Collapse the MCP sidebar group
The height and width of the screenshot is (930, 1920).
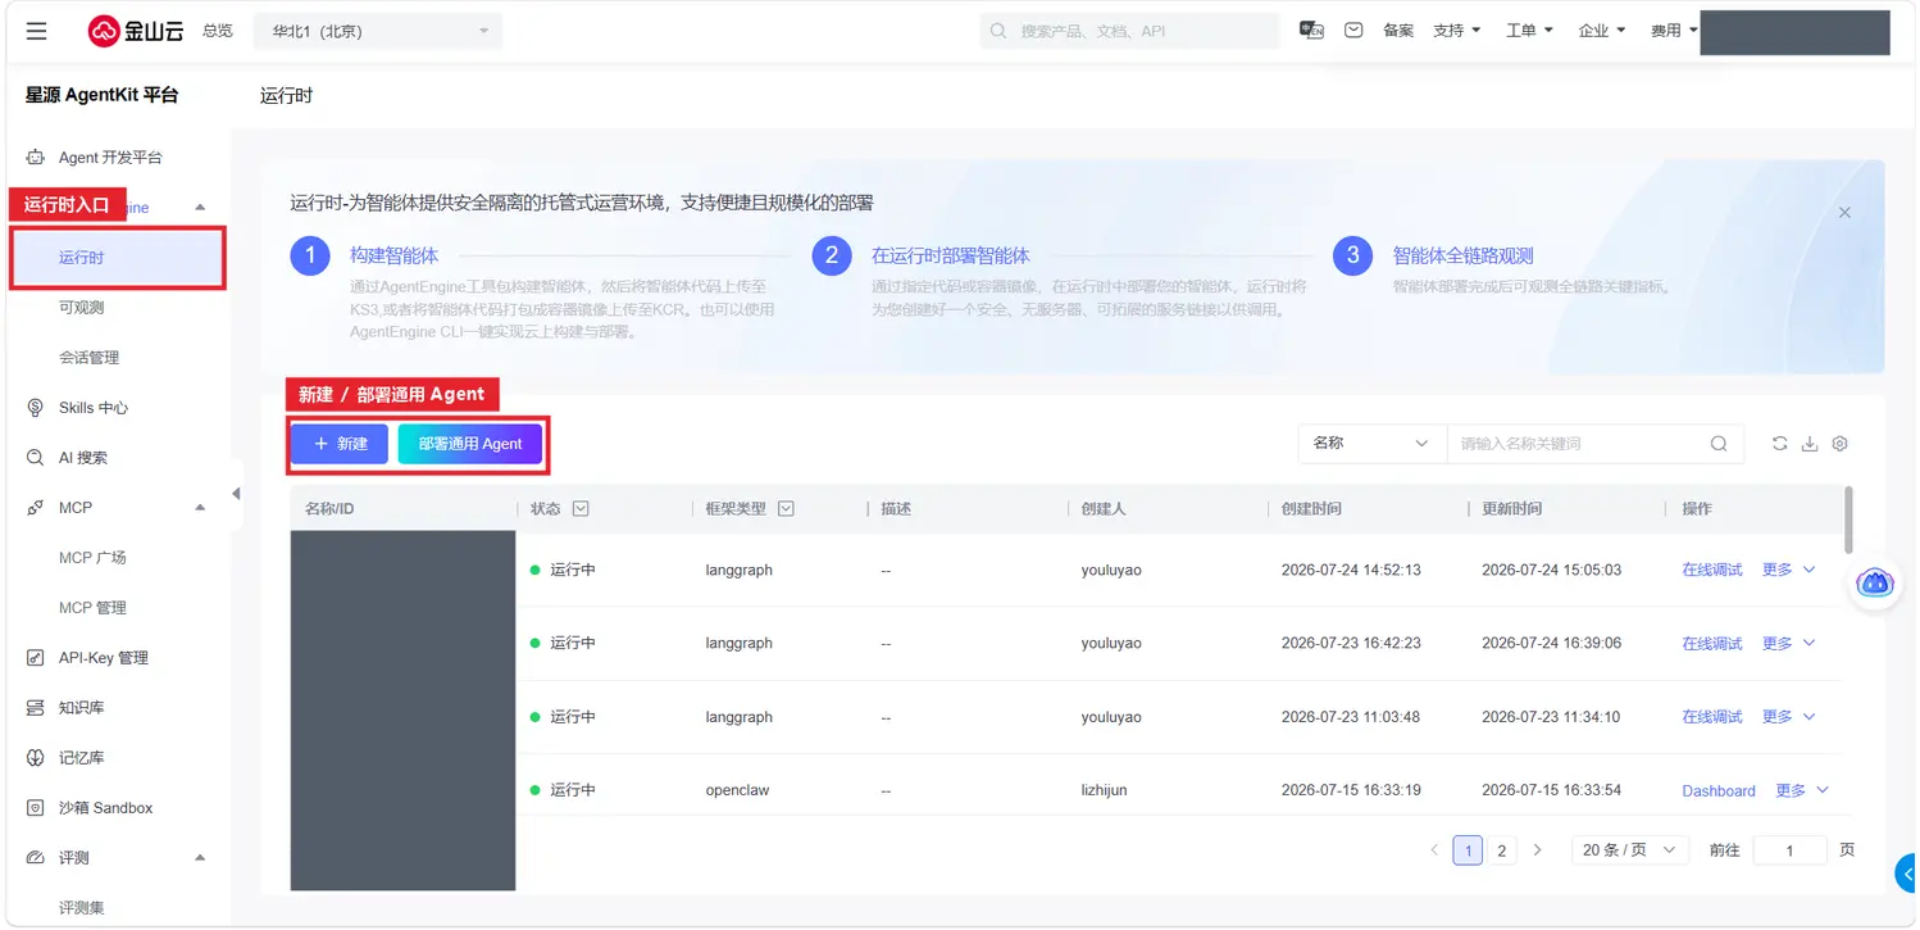200,507
